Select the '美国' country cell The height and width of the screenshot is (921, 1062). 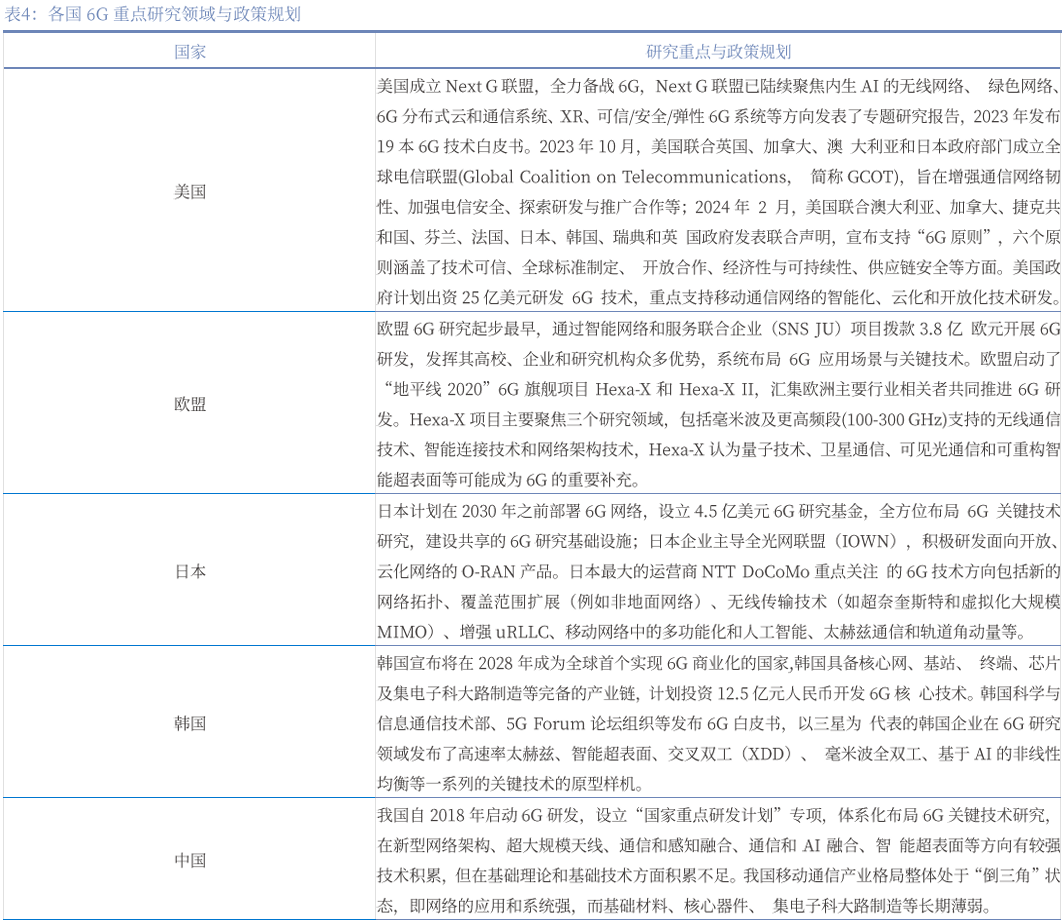[x=190, y=192]
